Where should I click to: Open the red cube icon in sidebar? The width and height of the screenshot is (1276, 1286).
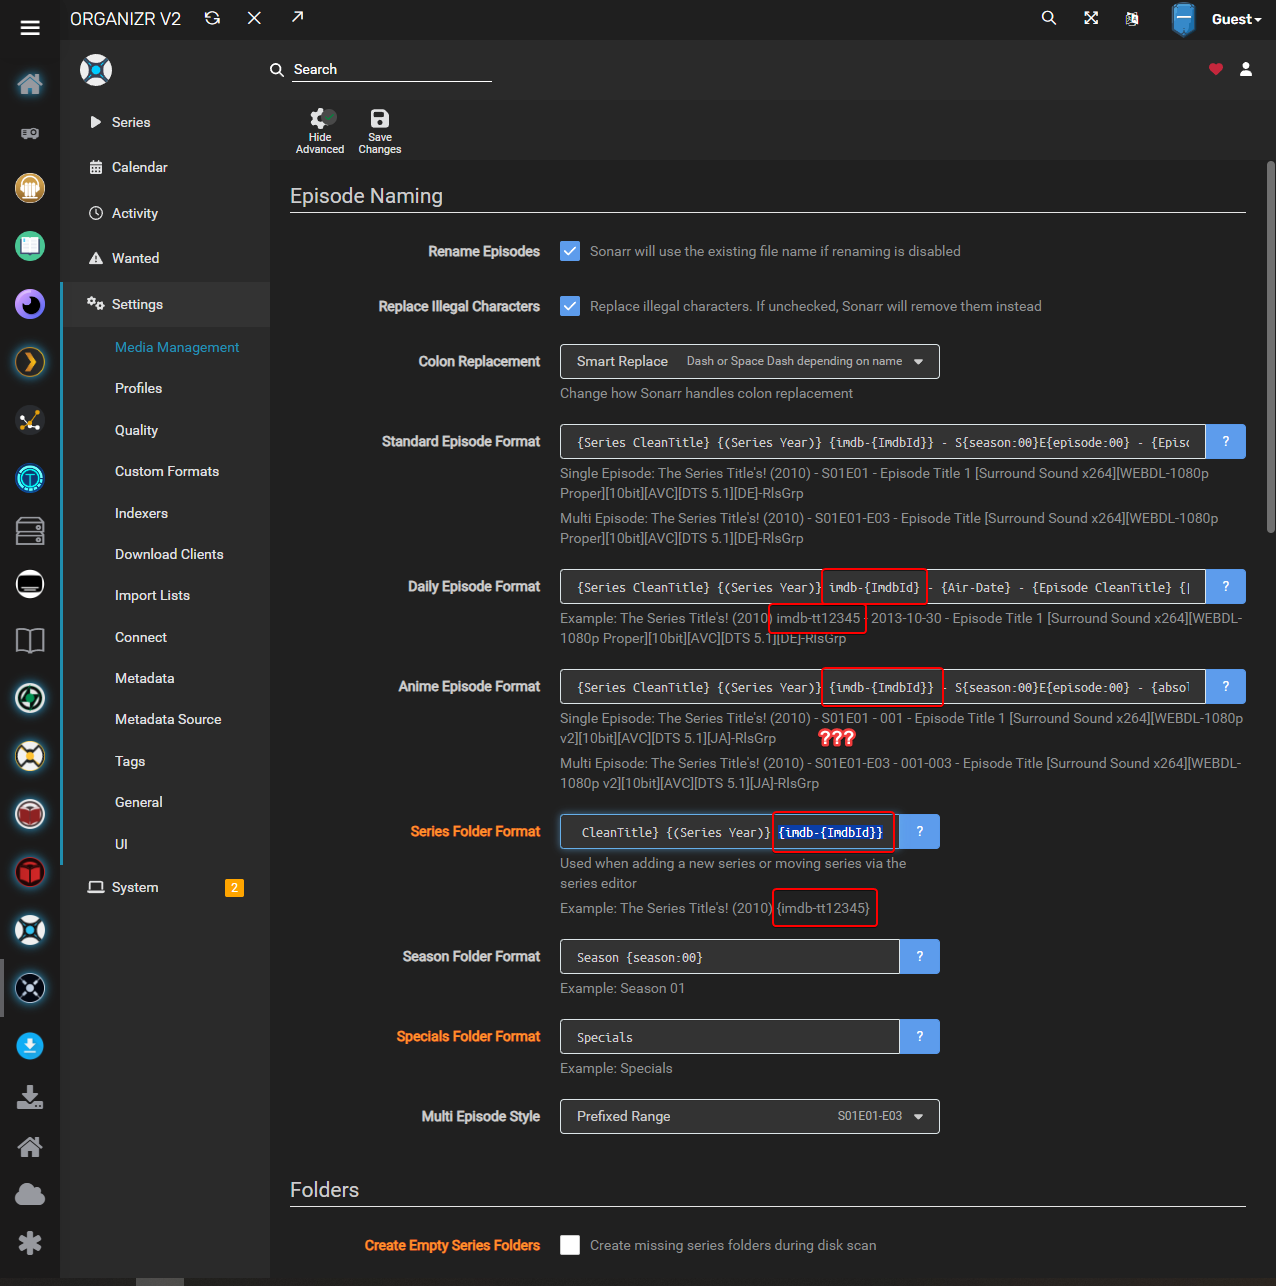(30, 872)
